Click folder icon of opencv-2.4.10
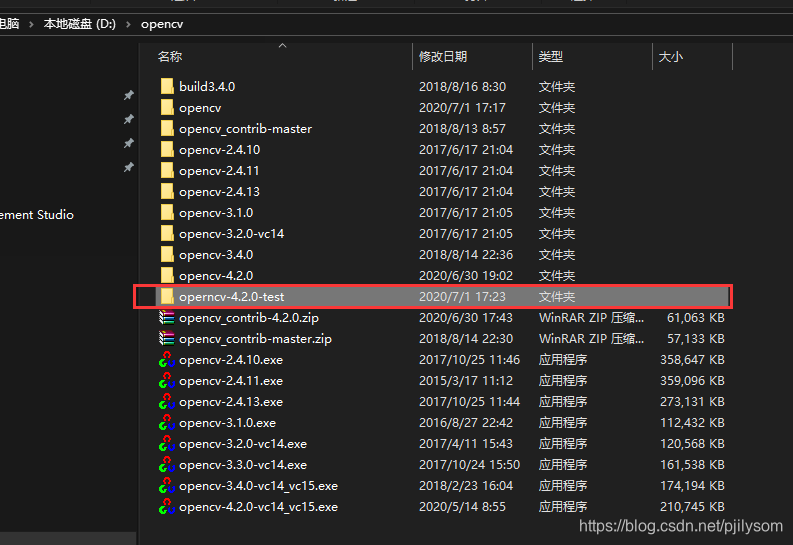 [x=167, y=150]
